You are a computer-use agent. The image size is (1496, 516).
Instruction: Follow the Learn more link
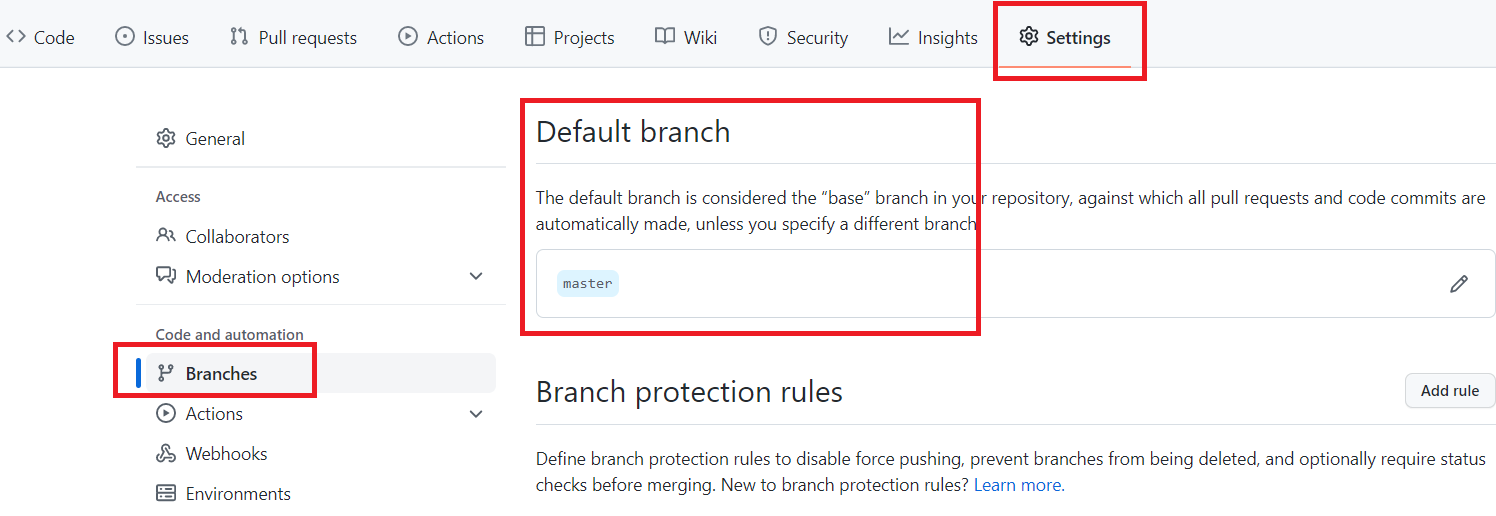pos(1019,485)
